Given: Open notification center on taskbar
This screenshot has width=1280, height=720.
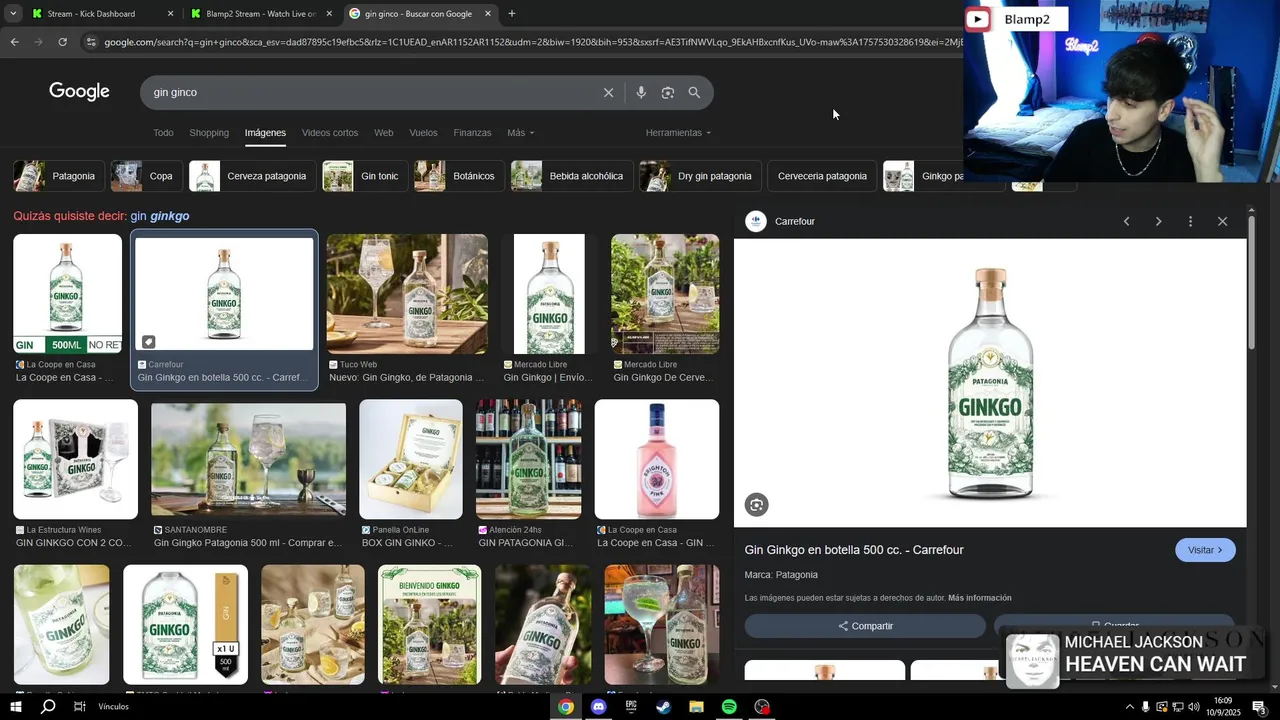Looking at the screenshot, I should point(1259,707).
